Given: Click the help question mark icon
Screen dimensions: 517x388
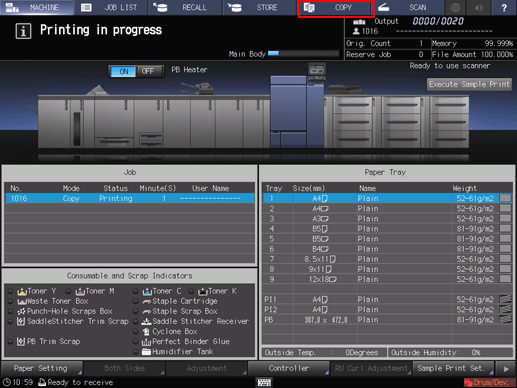Looking at the screenshot, I should pyautogui.click(x=504, y=7).
